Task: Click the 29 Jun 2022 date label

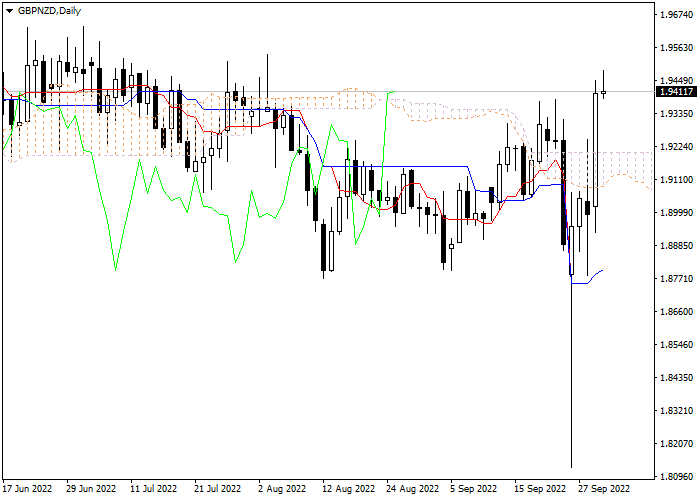Action: 91,489
